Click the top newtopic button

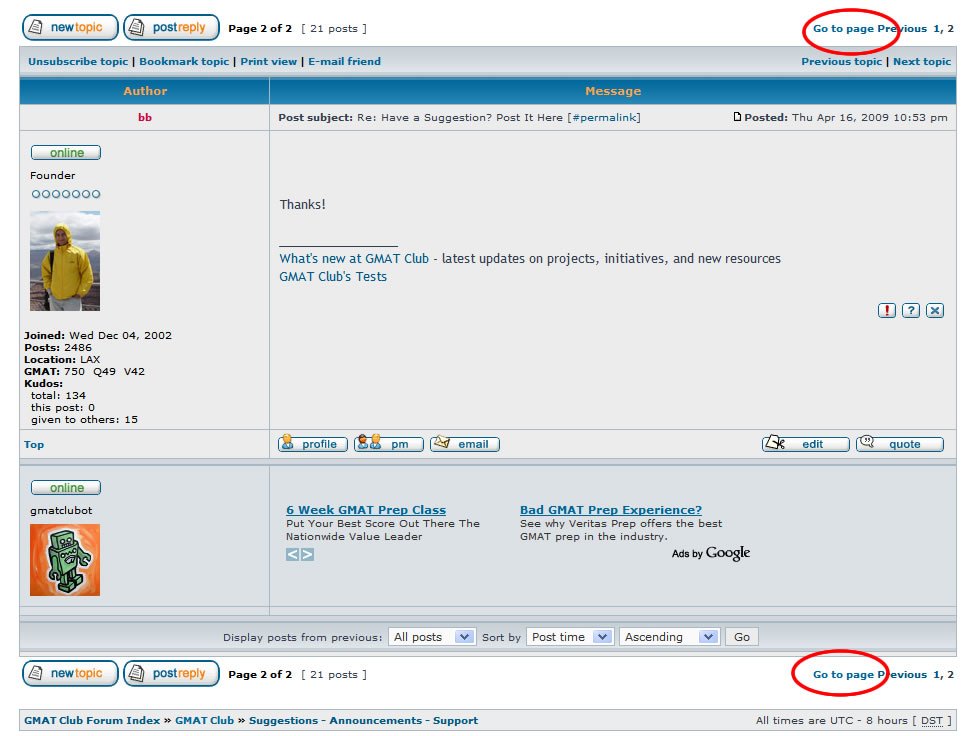coord(70,28)
